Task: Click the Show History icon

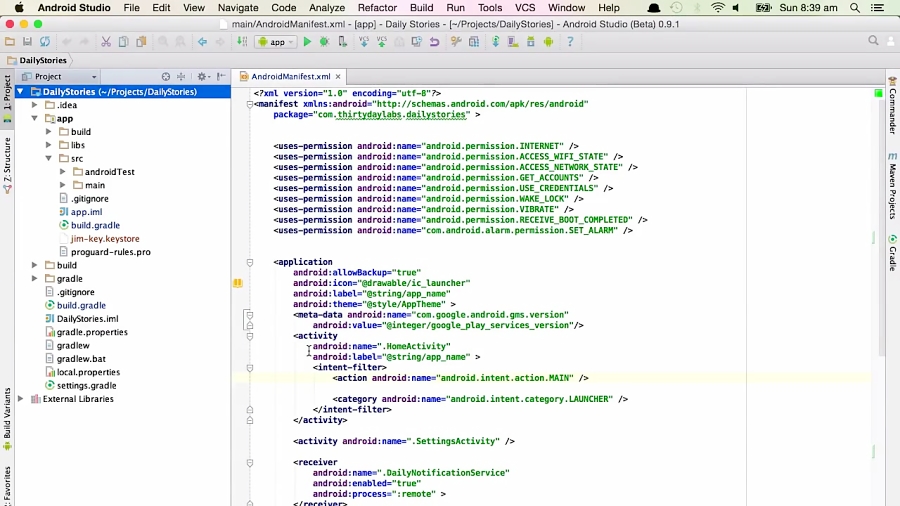Action: pyautogui.click(x=417, y=42)
